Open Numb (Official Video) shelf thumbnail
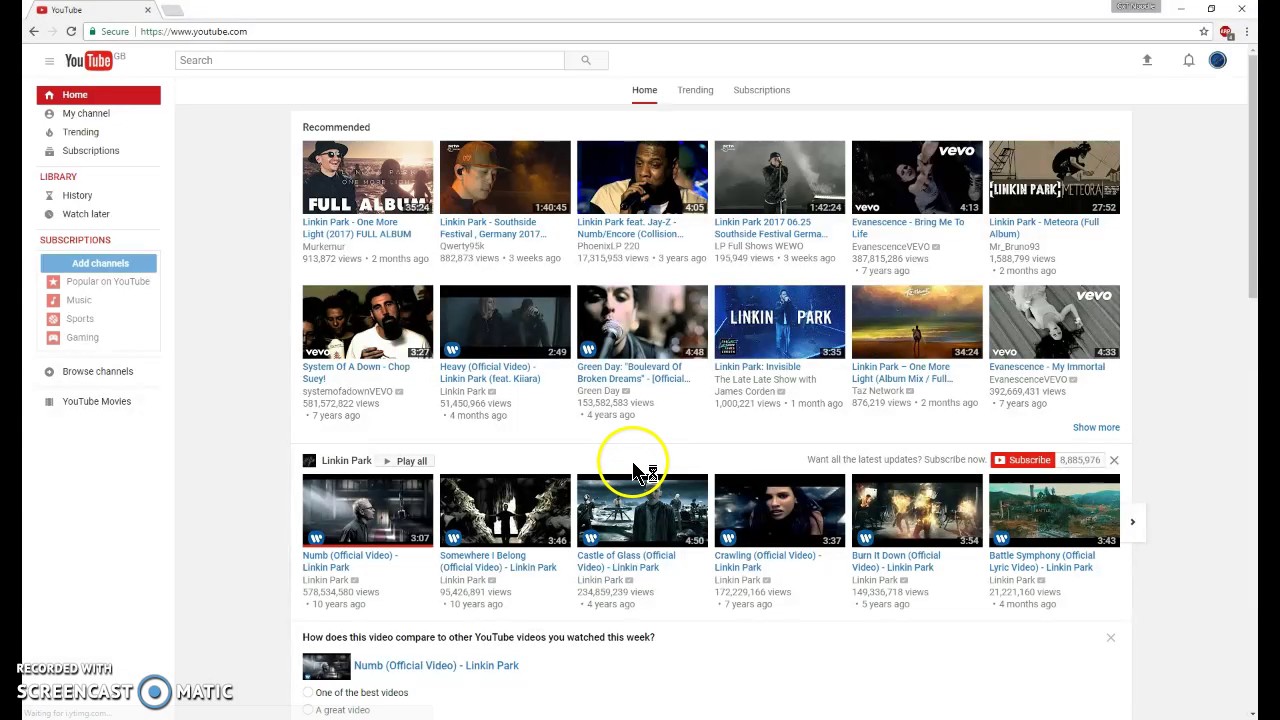This screenshot has width=1280, height=720. tap(368, 511)
